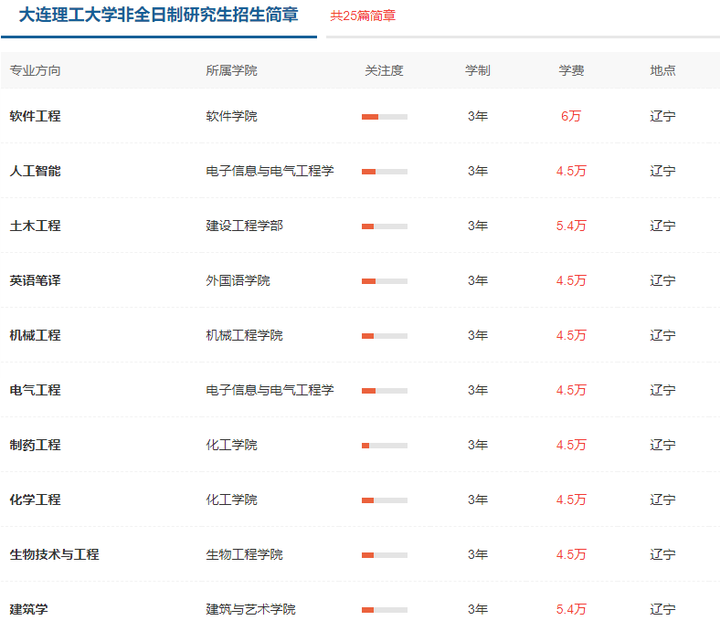Click 外国语学院 college cell
Viewport: 720px width, 631px height.
coord(238,281)
